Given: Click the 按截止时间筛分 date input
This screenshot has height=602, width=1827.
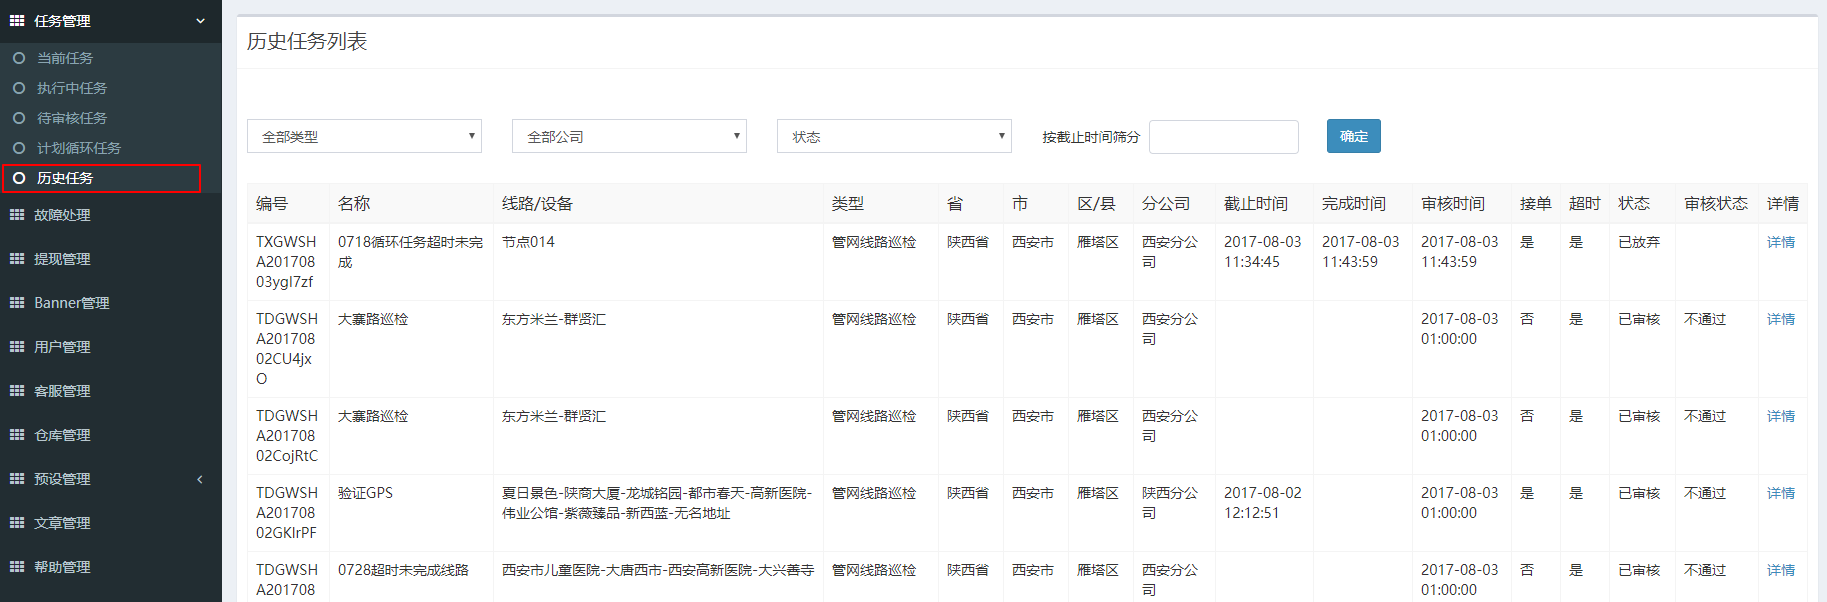Looking at the screenshot, I should tap(1224, 137).
